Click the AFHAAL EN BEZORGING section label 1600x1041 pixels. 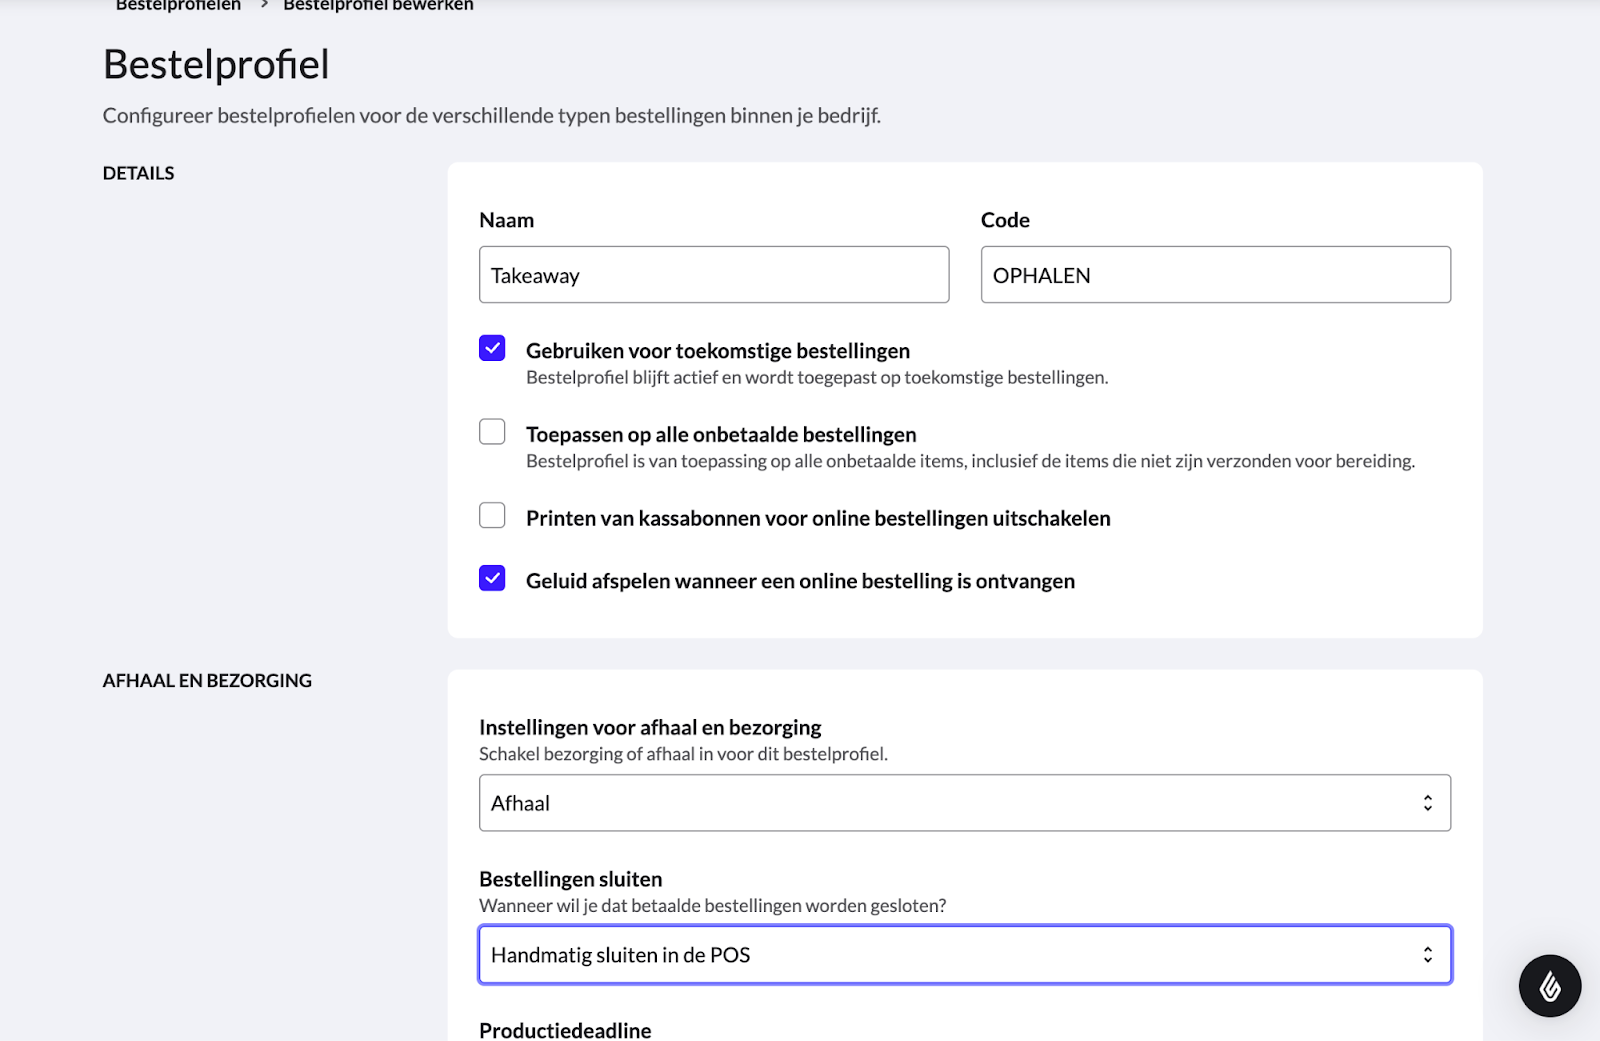207,681
